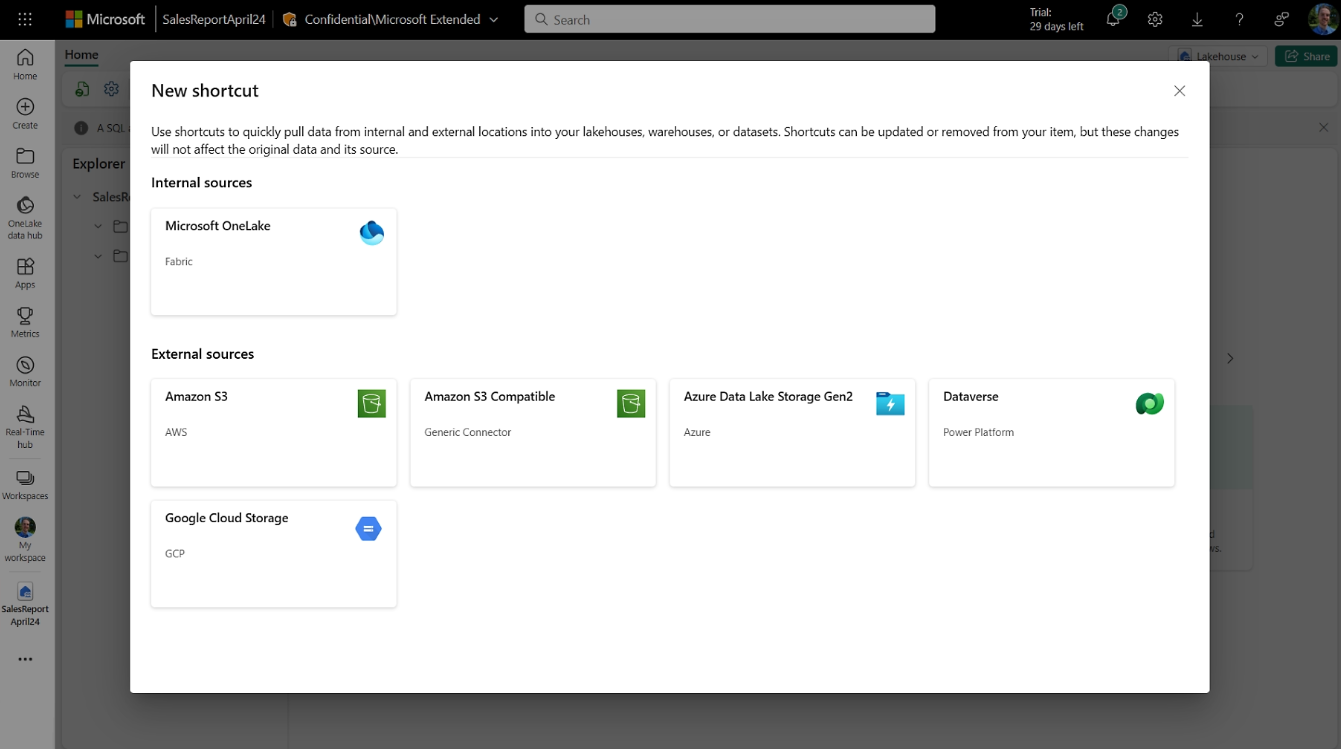
Task: Open the app launcher waffle menu
Action: click(25, 20)
